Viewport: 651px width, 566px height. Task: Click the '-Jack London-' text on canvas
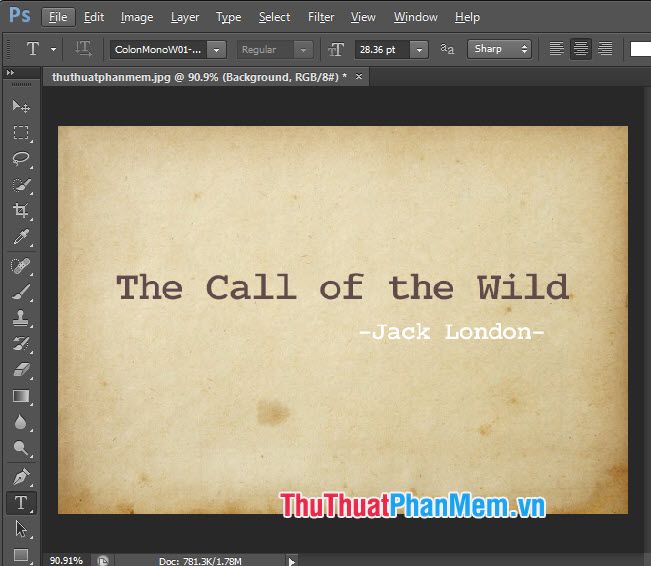452,332
